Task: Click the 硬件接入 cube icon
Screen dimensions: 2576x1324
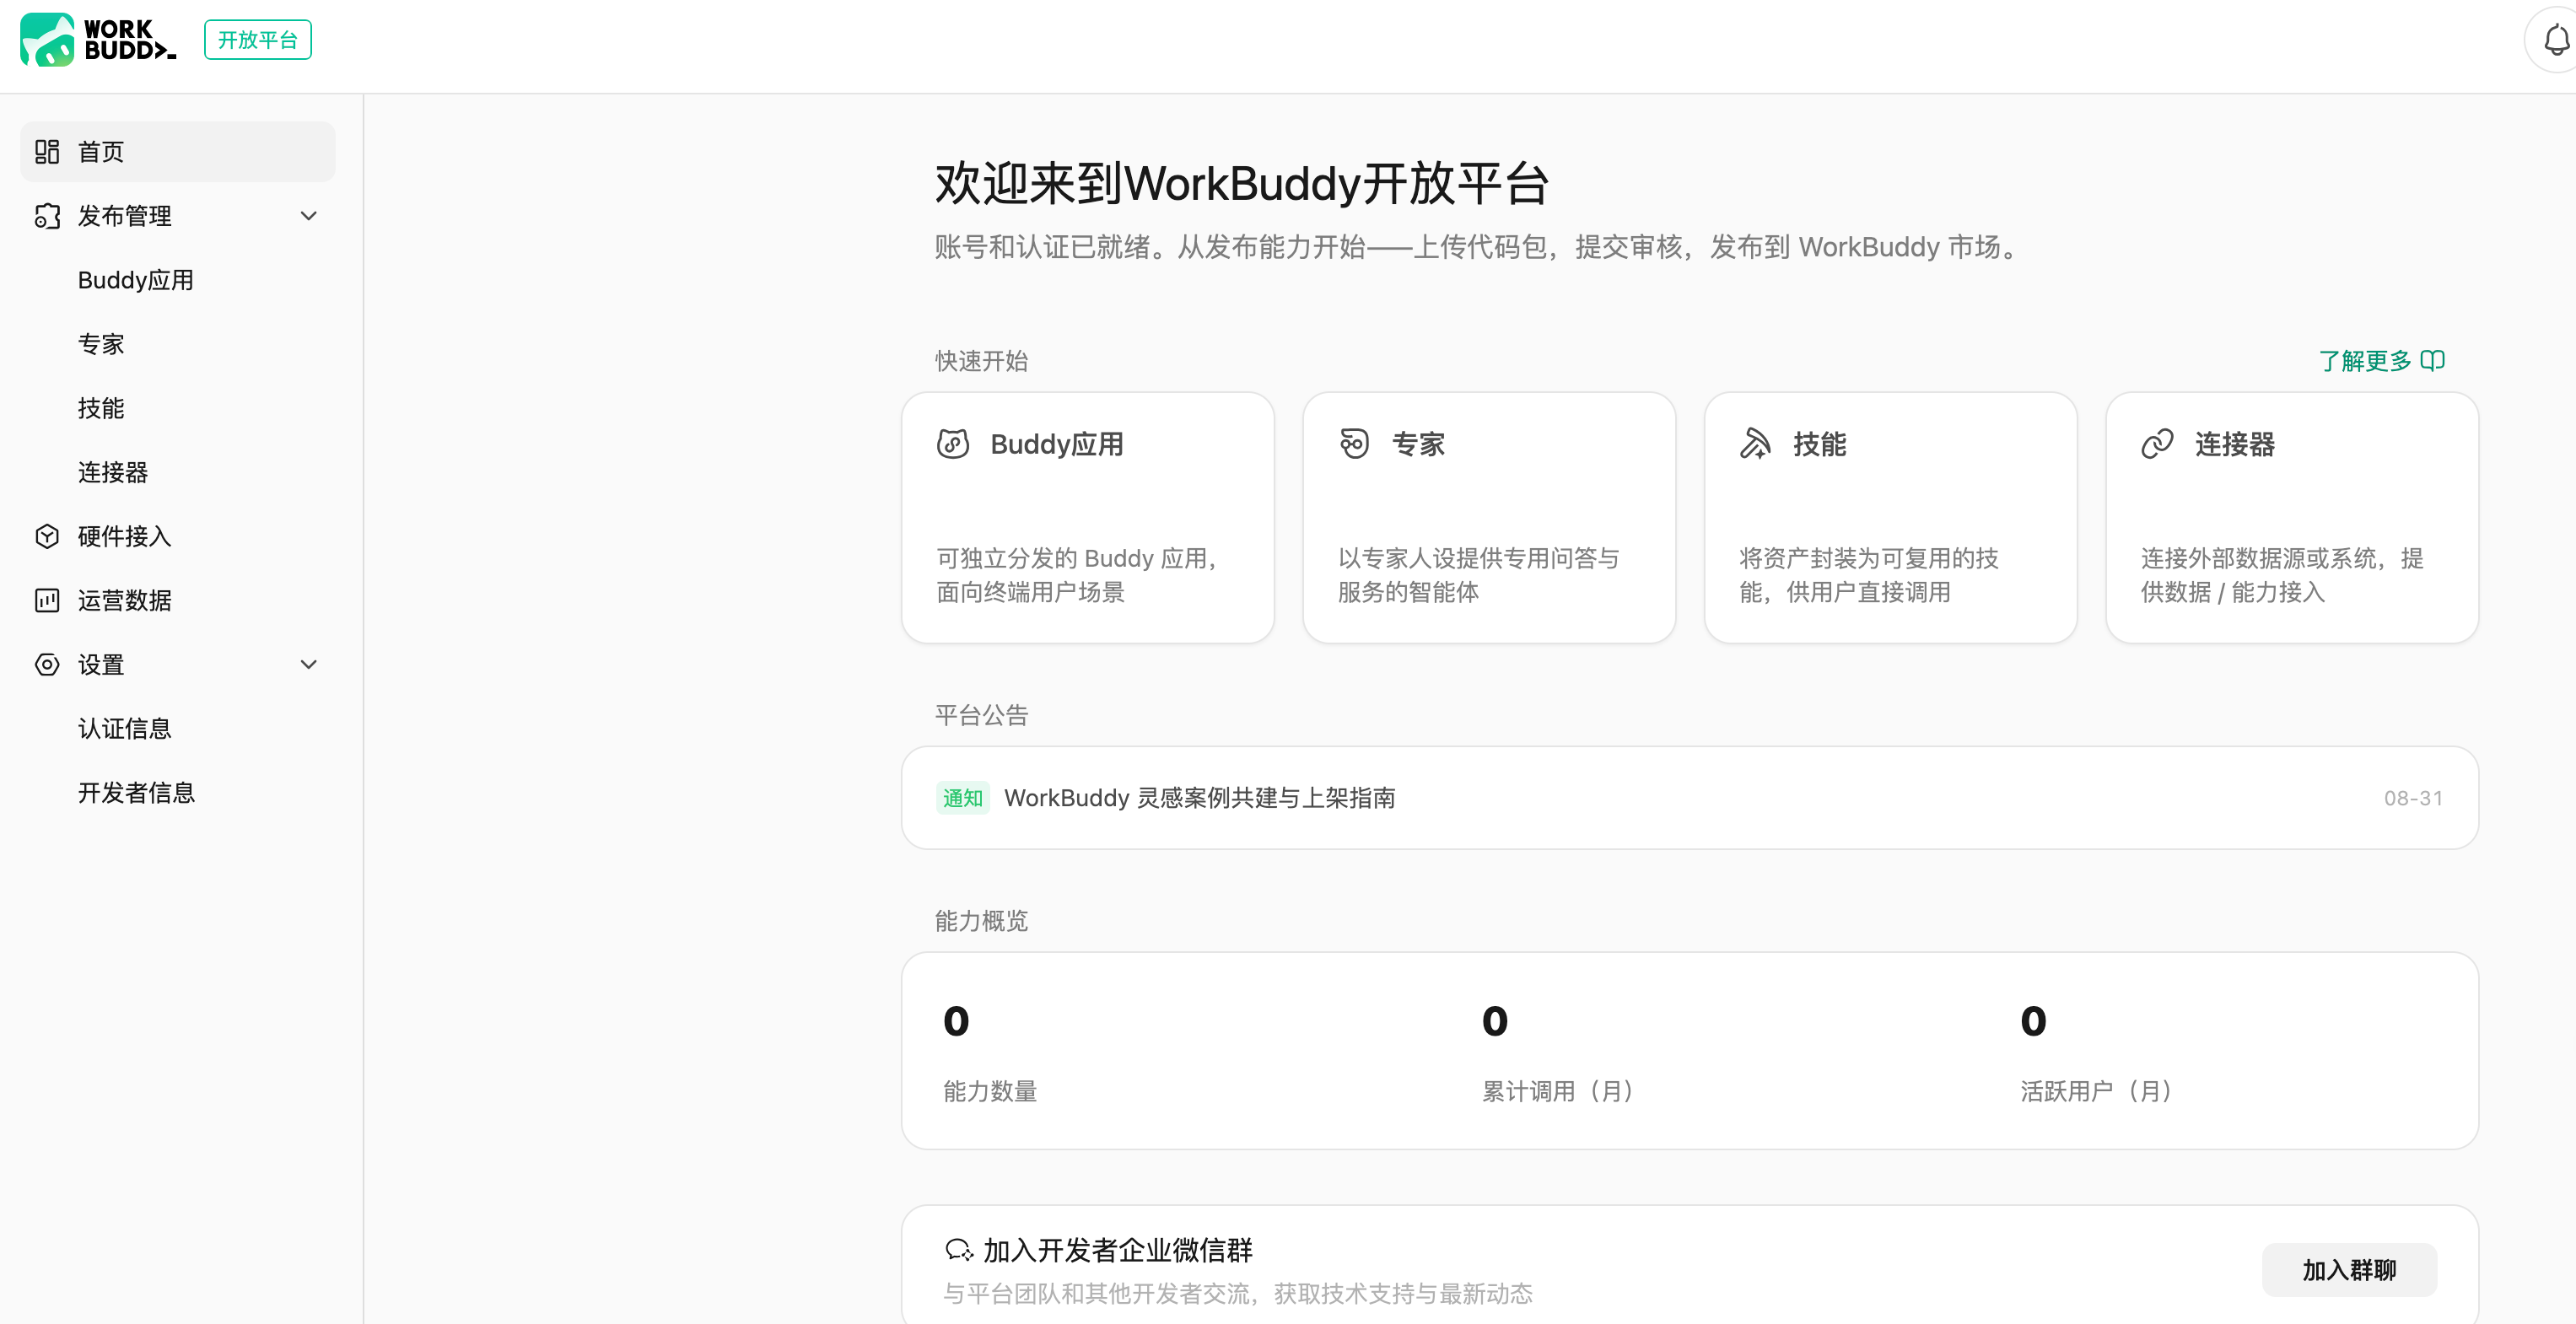Action: tap(47, 536)
